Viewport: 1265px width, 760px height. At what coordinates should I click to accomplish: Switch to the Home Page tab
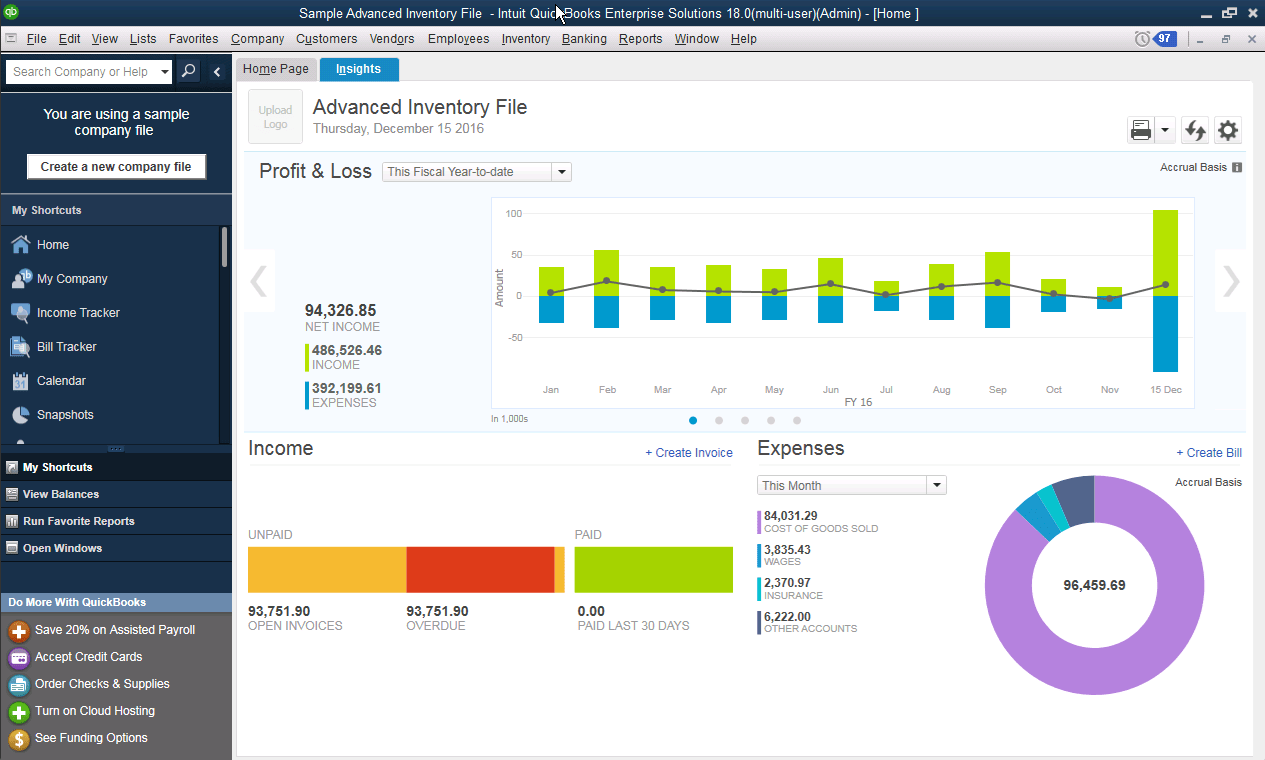pos(276,69)
